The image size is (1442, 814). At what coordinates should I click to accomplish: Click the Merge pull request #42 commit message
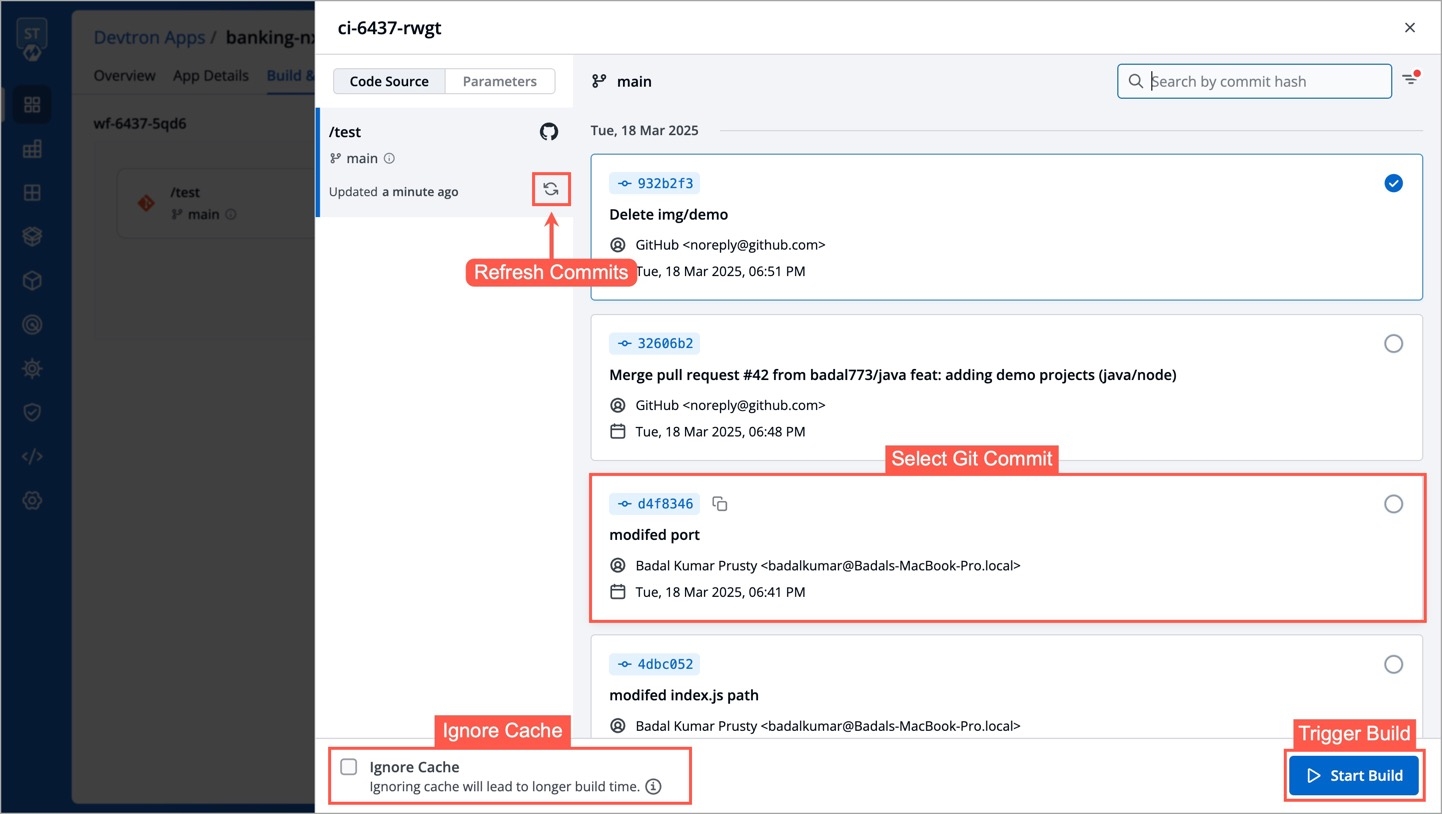coord(893,375)
